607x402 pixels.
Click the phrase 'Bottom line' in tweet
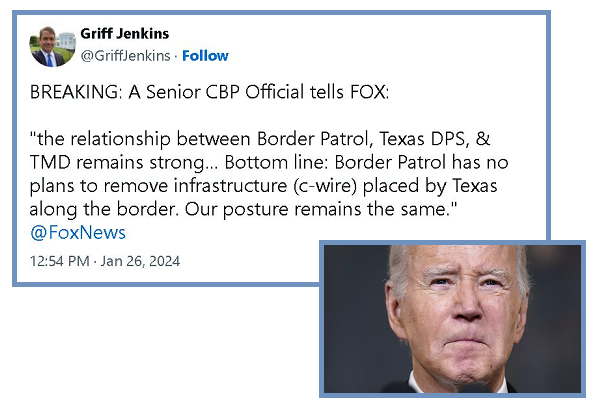pyautogui.click(x=273, y=162)
